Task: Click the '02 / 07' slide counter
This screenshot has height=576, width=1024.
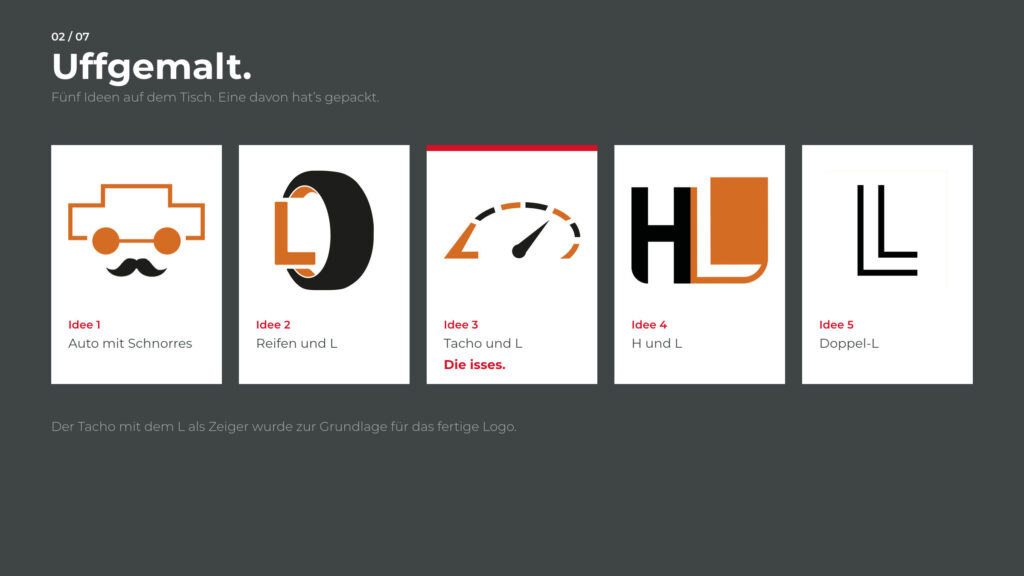Action: point(71,37)
